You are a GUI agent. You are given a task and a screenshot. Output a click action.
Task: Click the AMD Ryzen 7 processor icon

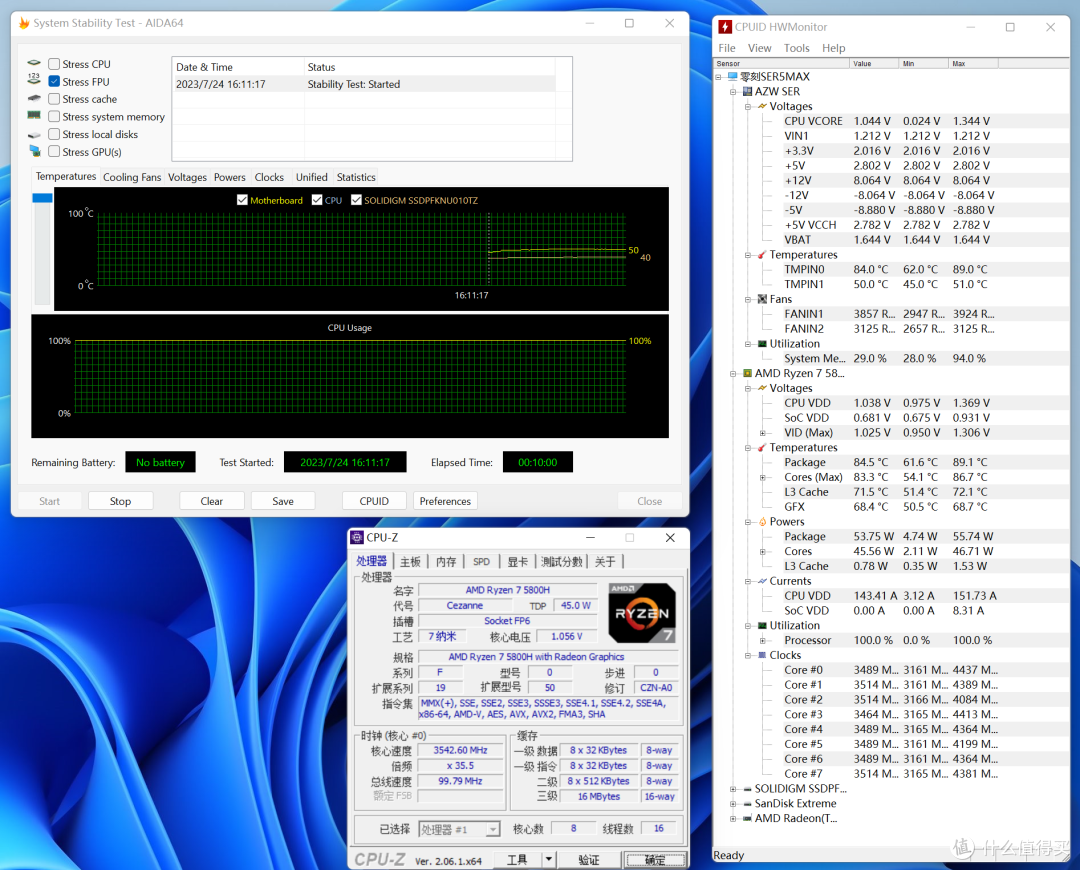pyautogui.click(x=746, y=373)
